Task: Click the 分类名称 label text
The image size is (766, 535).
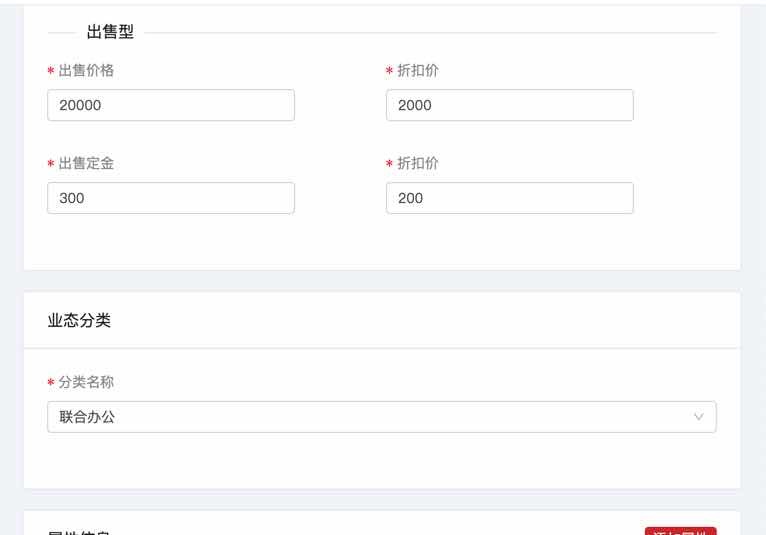Action: pos(86,382)
